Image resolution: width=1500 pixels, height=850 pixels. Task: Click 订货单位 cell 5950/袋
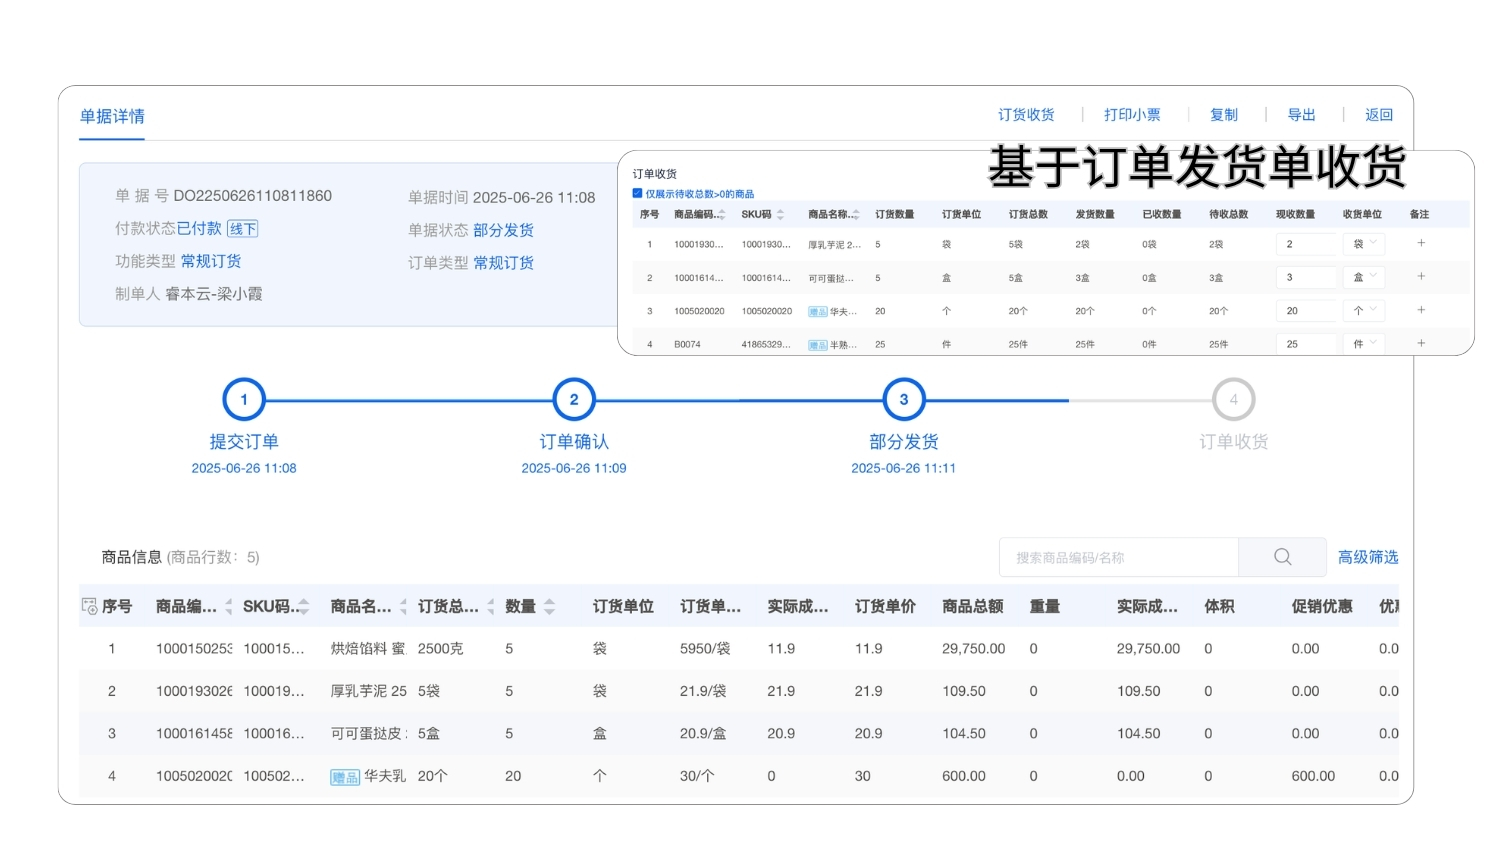[705, 649]
